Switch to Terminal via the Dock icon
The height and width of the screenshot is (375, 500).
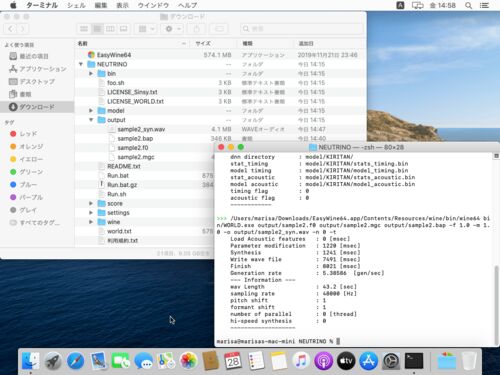coord(414,361)
